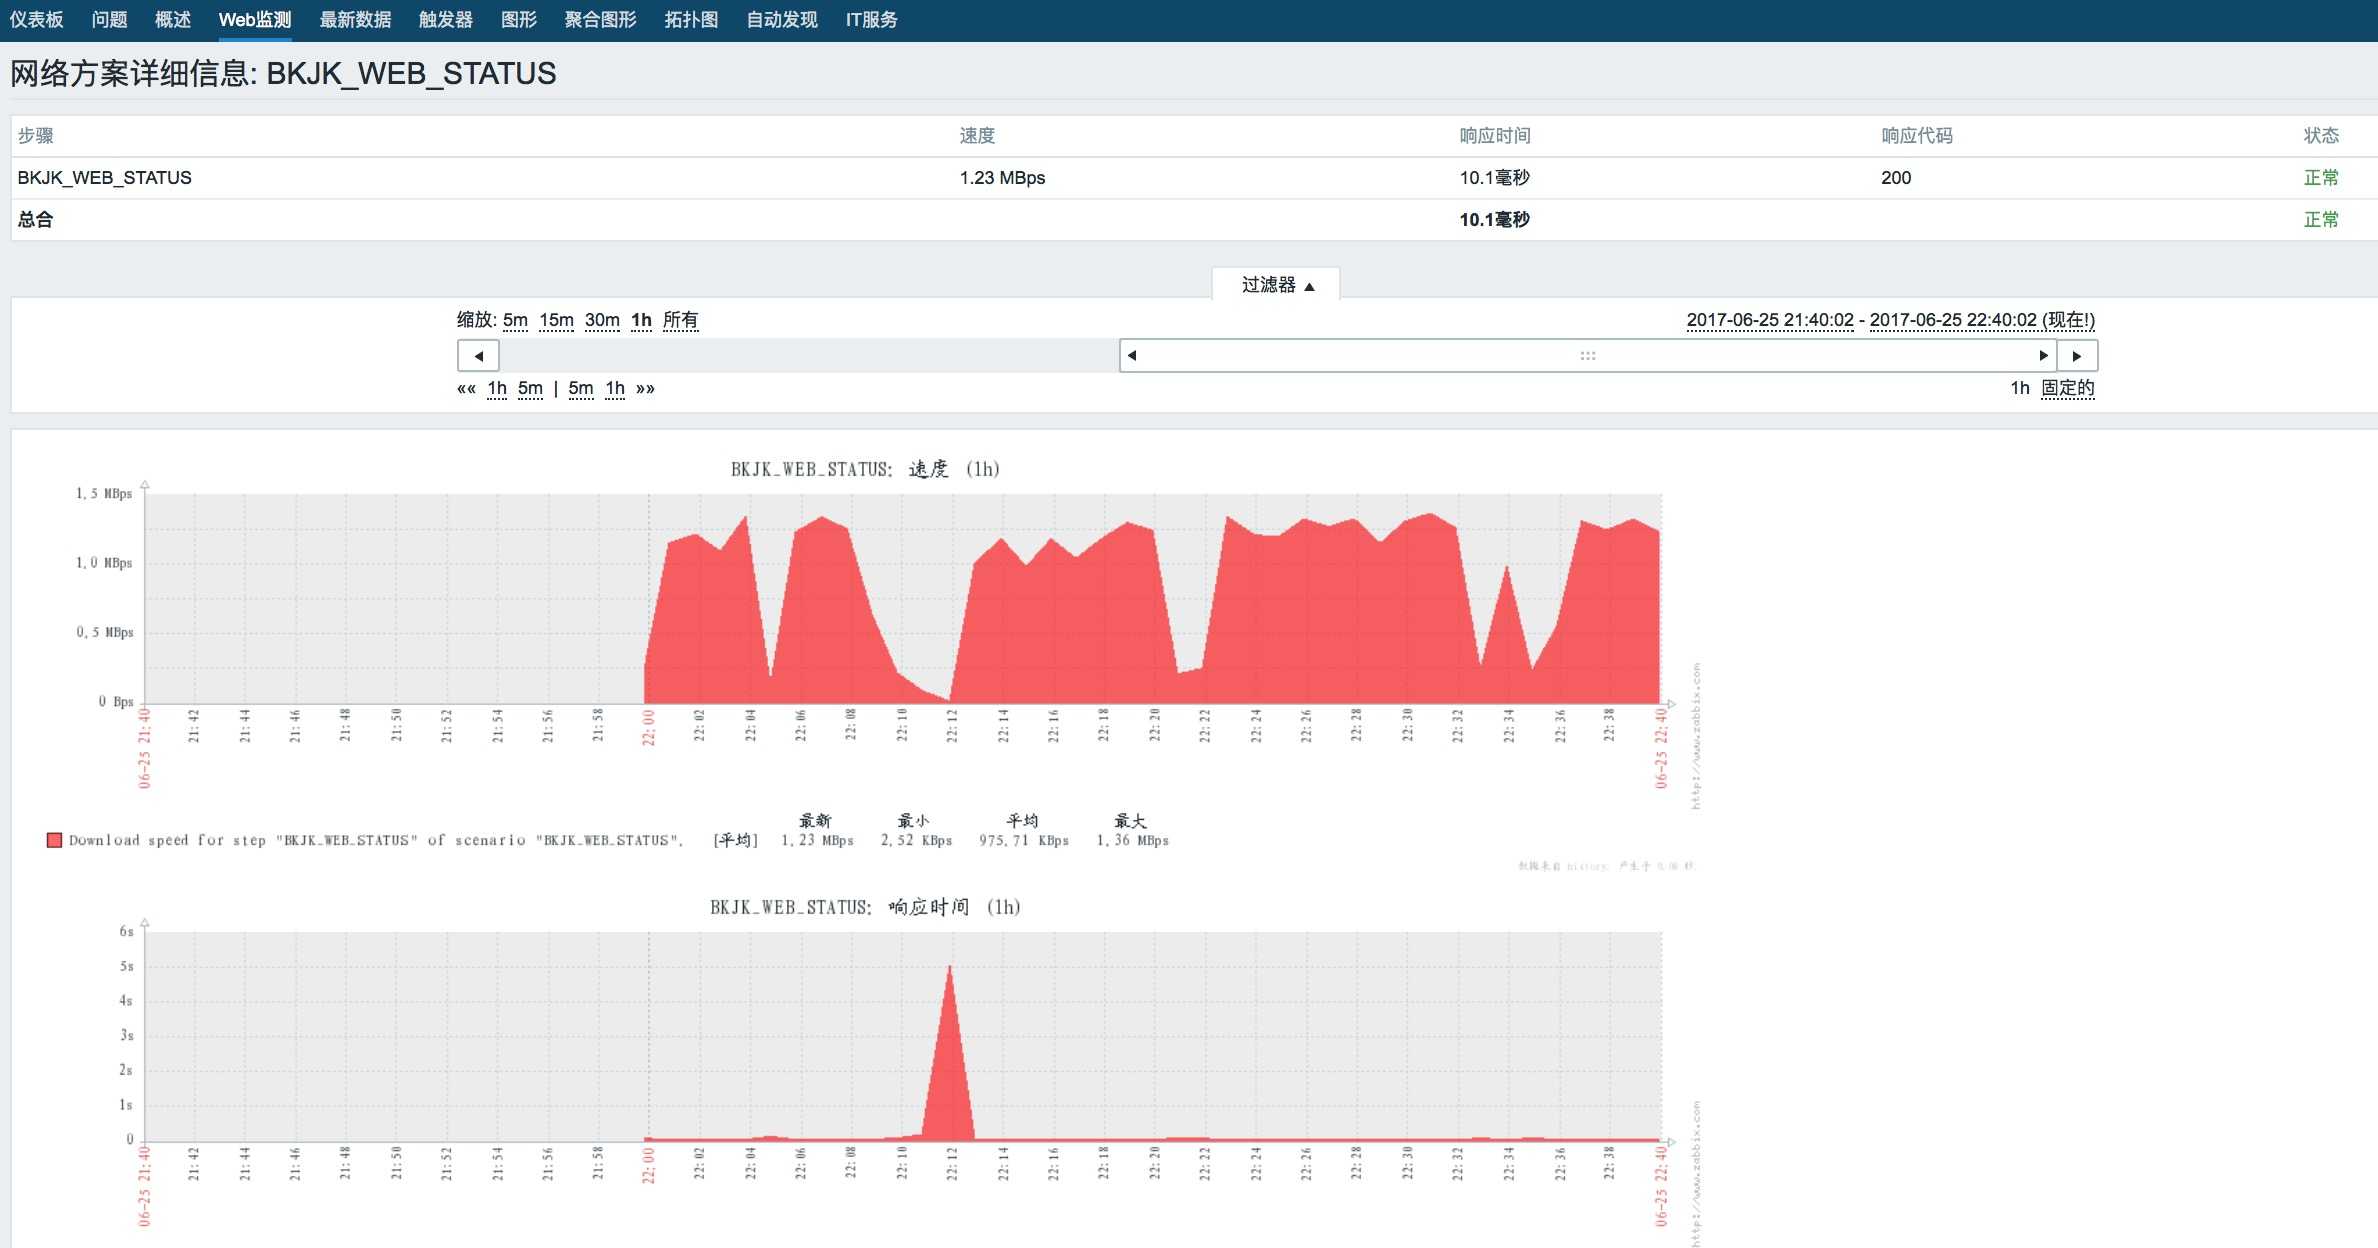Move back 1h using navigation link
The width and height of the screenshot is (2378, 1248).
pos(497,388)
